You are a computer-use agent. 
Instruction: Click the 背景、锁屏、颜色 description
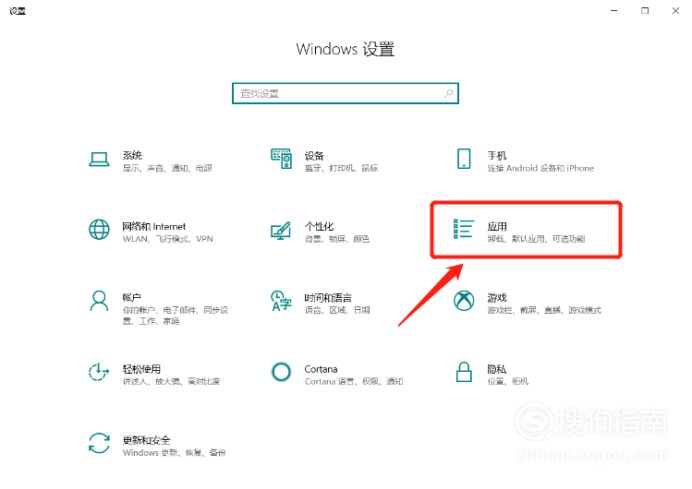coord(337,239)
